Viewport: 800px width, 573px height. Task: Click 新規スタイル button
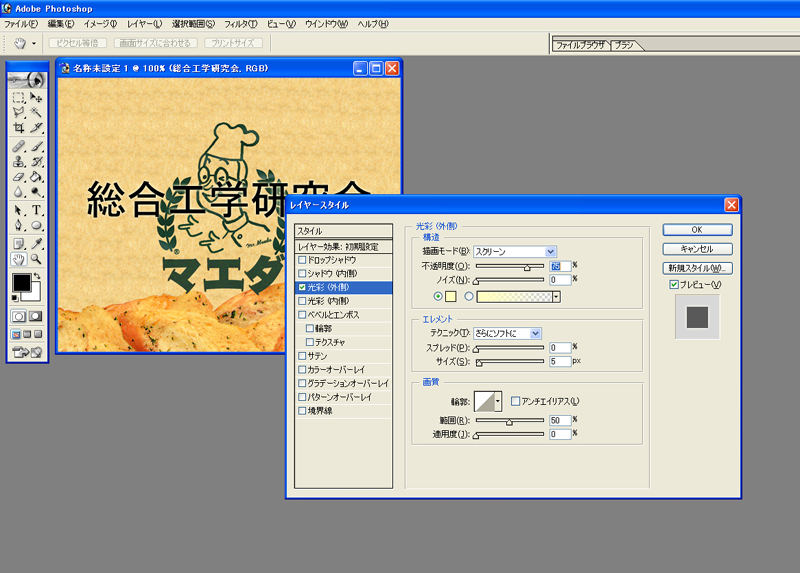(697, 268)
